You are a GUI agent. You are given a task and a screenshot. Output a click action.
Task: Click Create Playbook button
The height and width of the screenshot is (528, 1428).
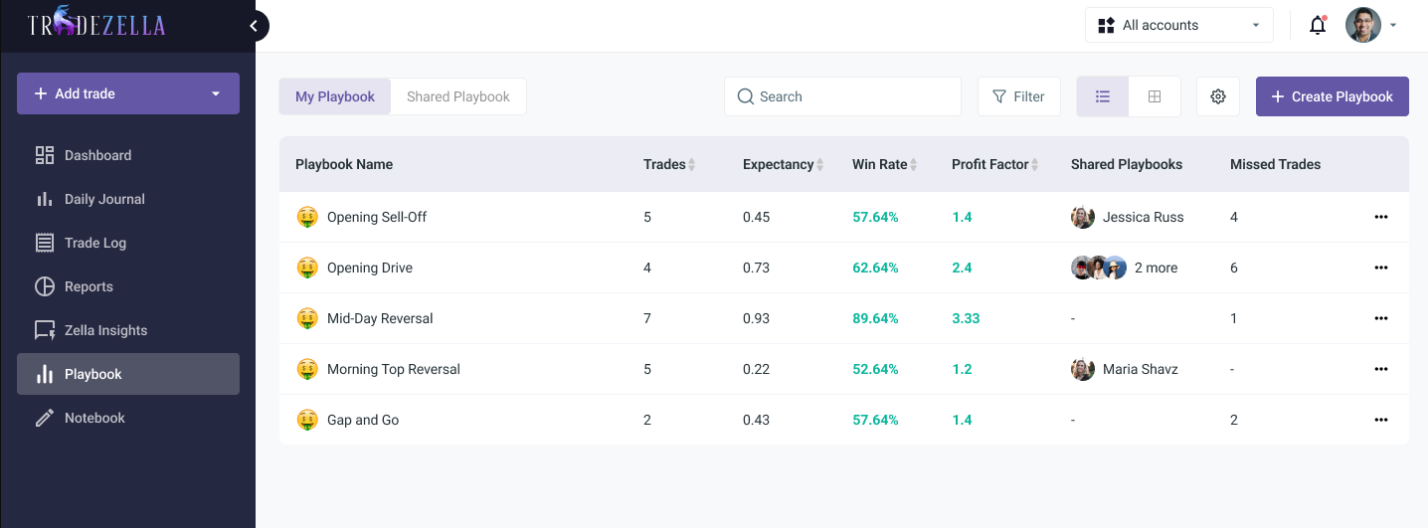pyautogui.click(x=1332, y=97)
